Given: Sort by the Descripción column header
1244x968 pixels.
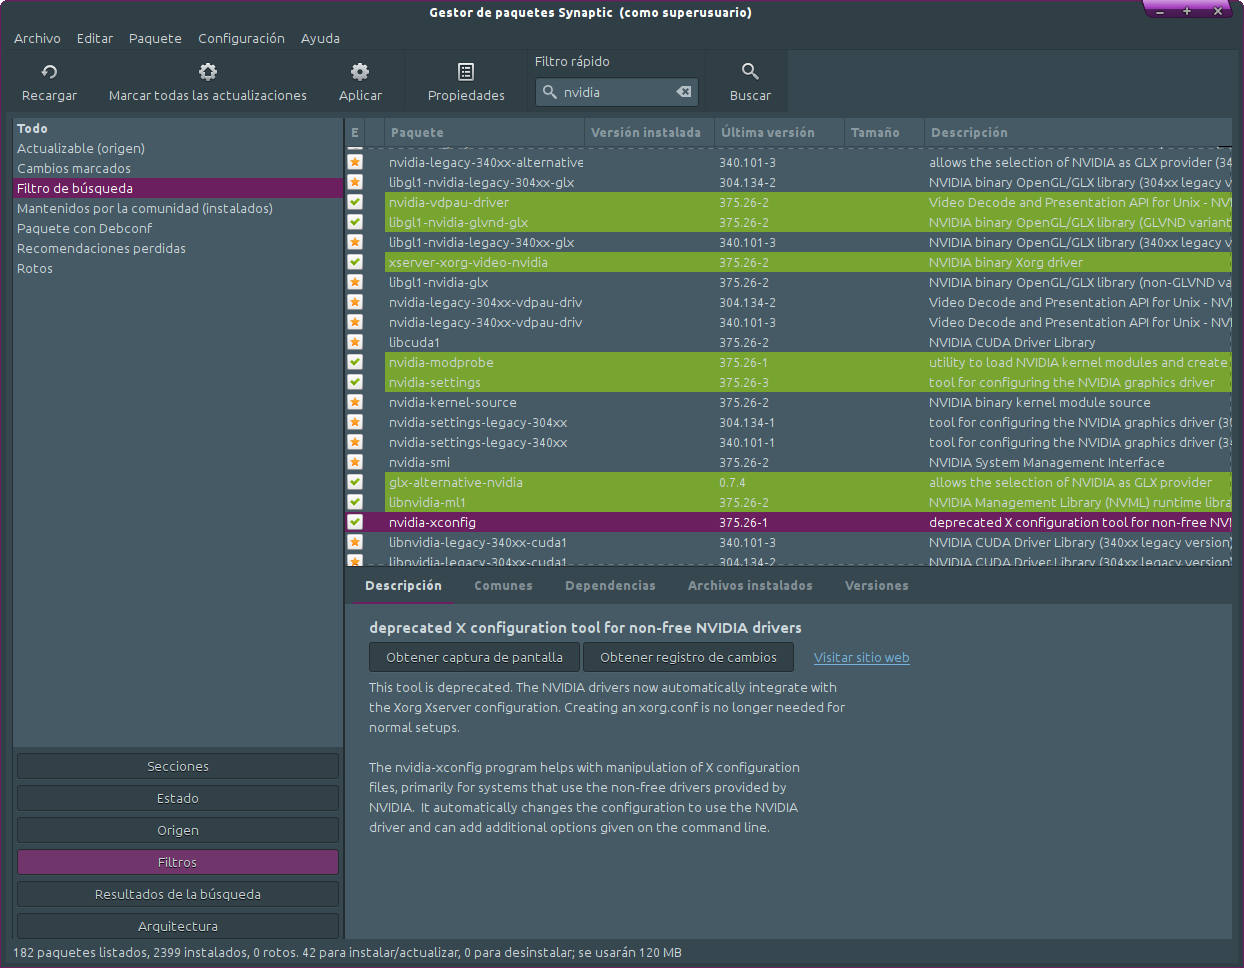Looking at the screenshot, I should click(1078, 132).
